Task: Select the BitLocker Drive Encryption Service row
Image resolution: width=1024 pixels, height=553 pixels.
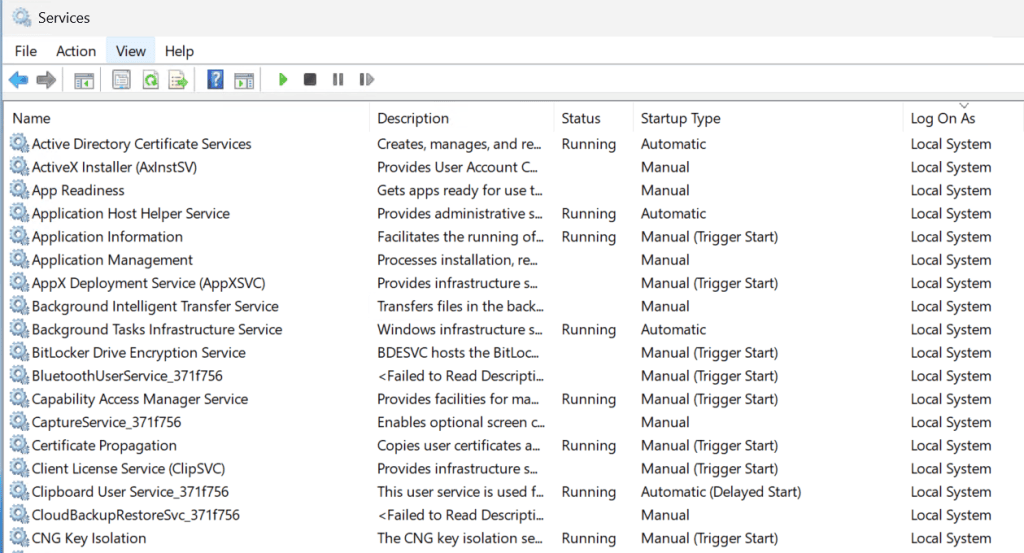Action: click(138, 353)
